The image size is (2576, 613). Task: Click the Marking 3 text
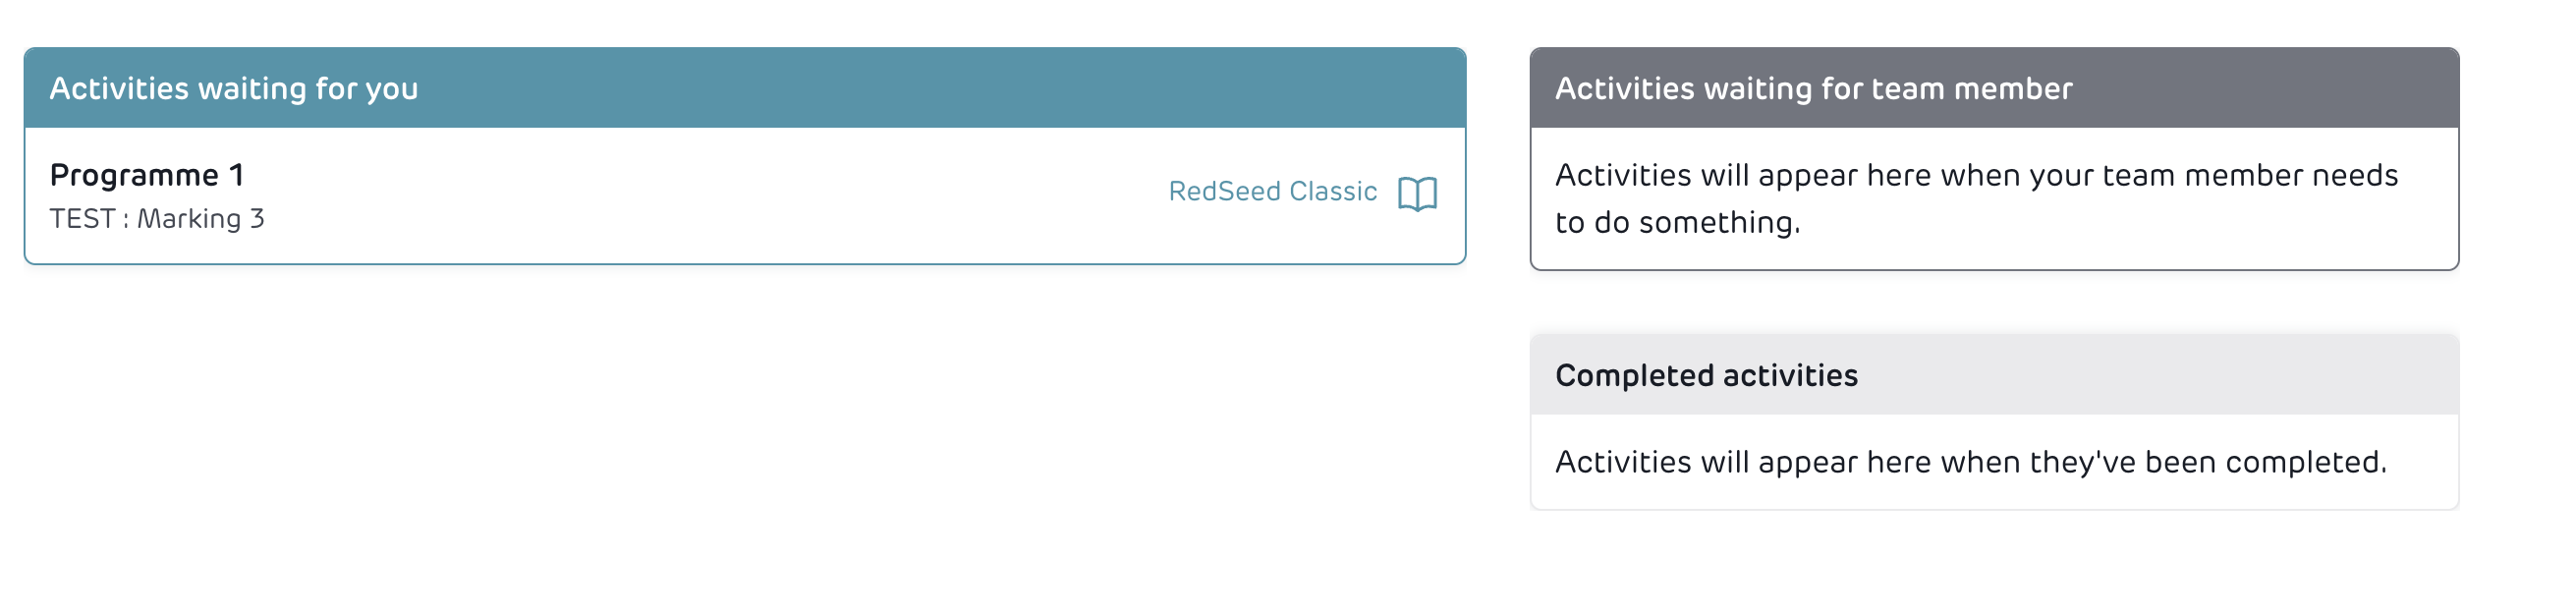(x=200, y=219)
